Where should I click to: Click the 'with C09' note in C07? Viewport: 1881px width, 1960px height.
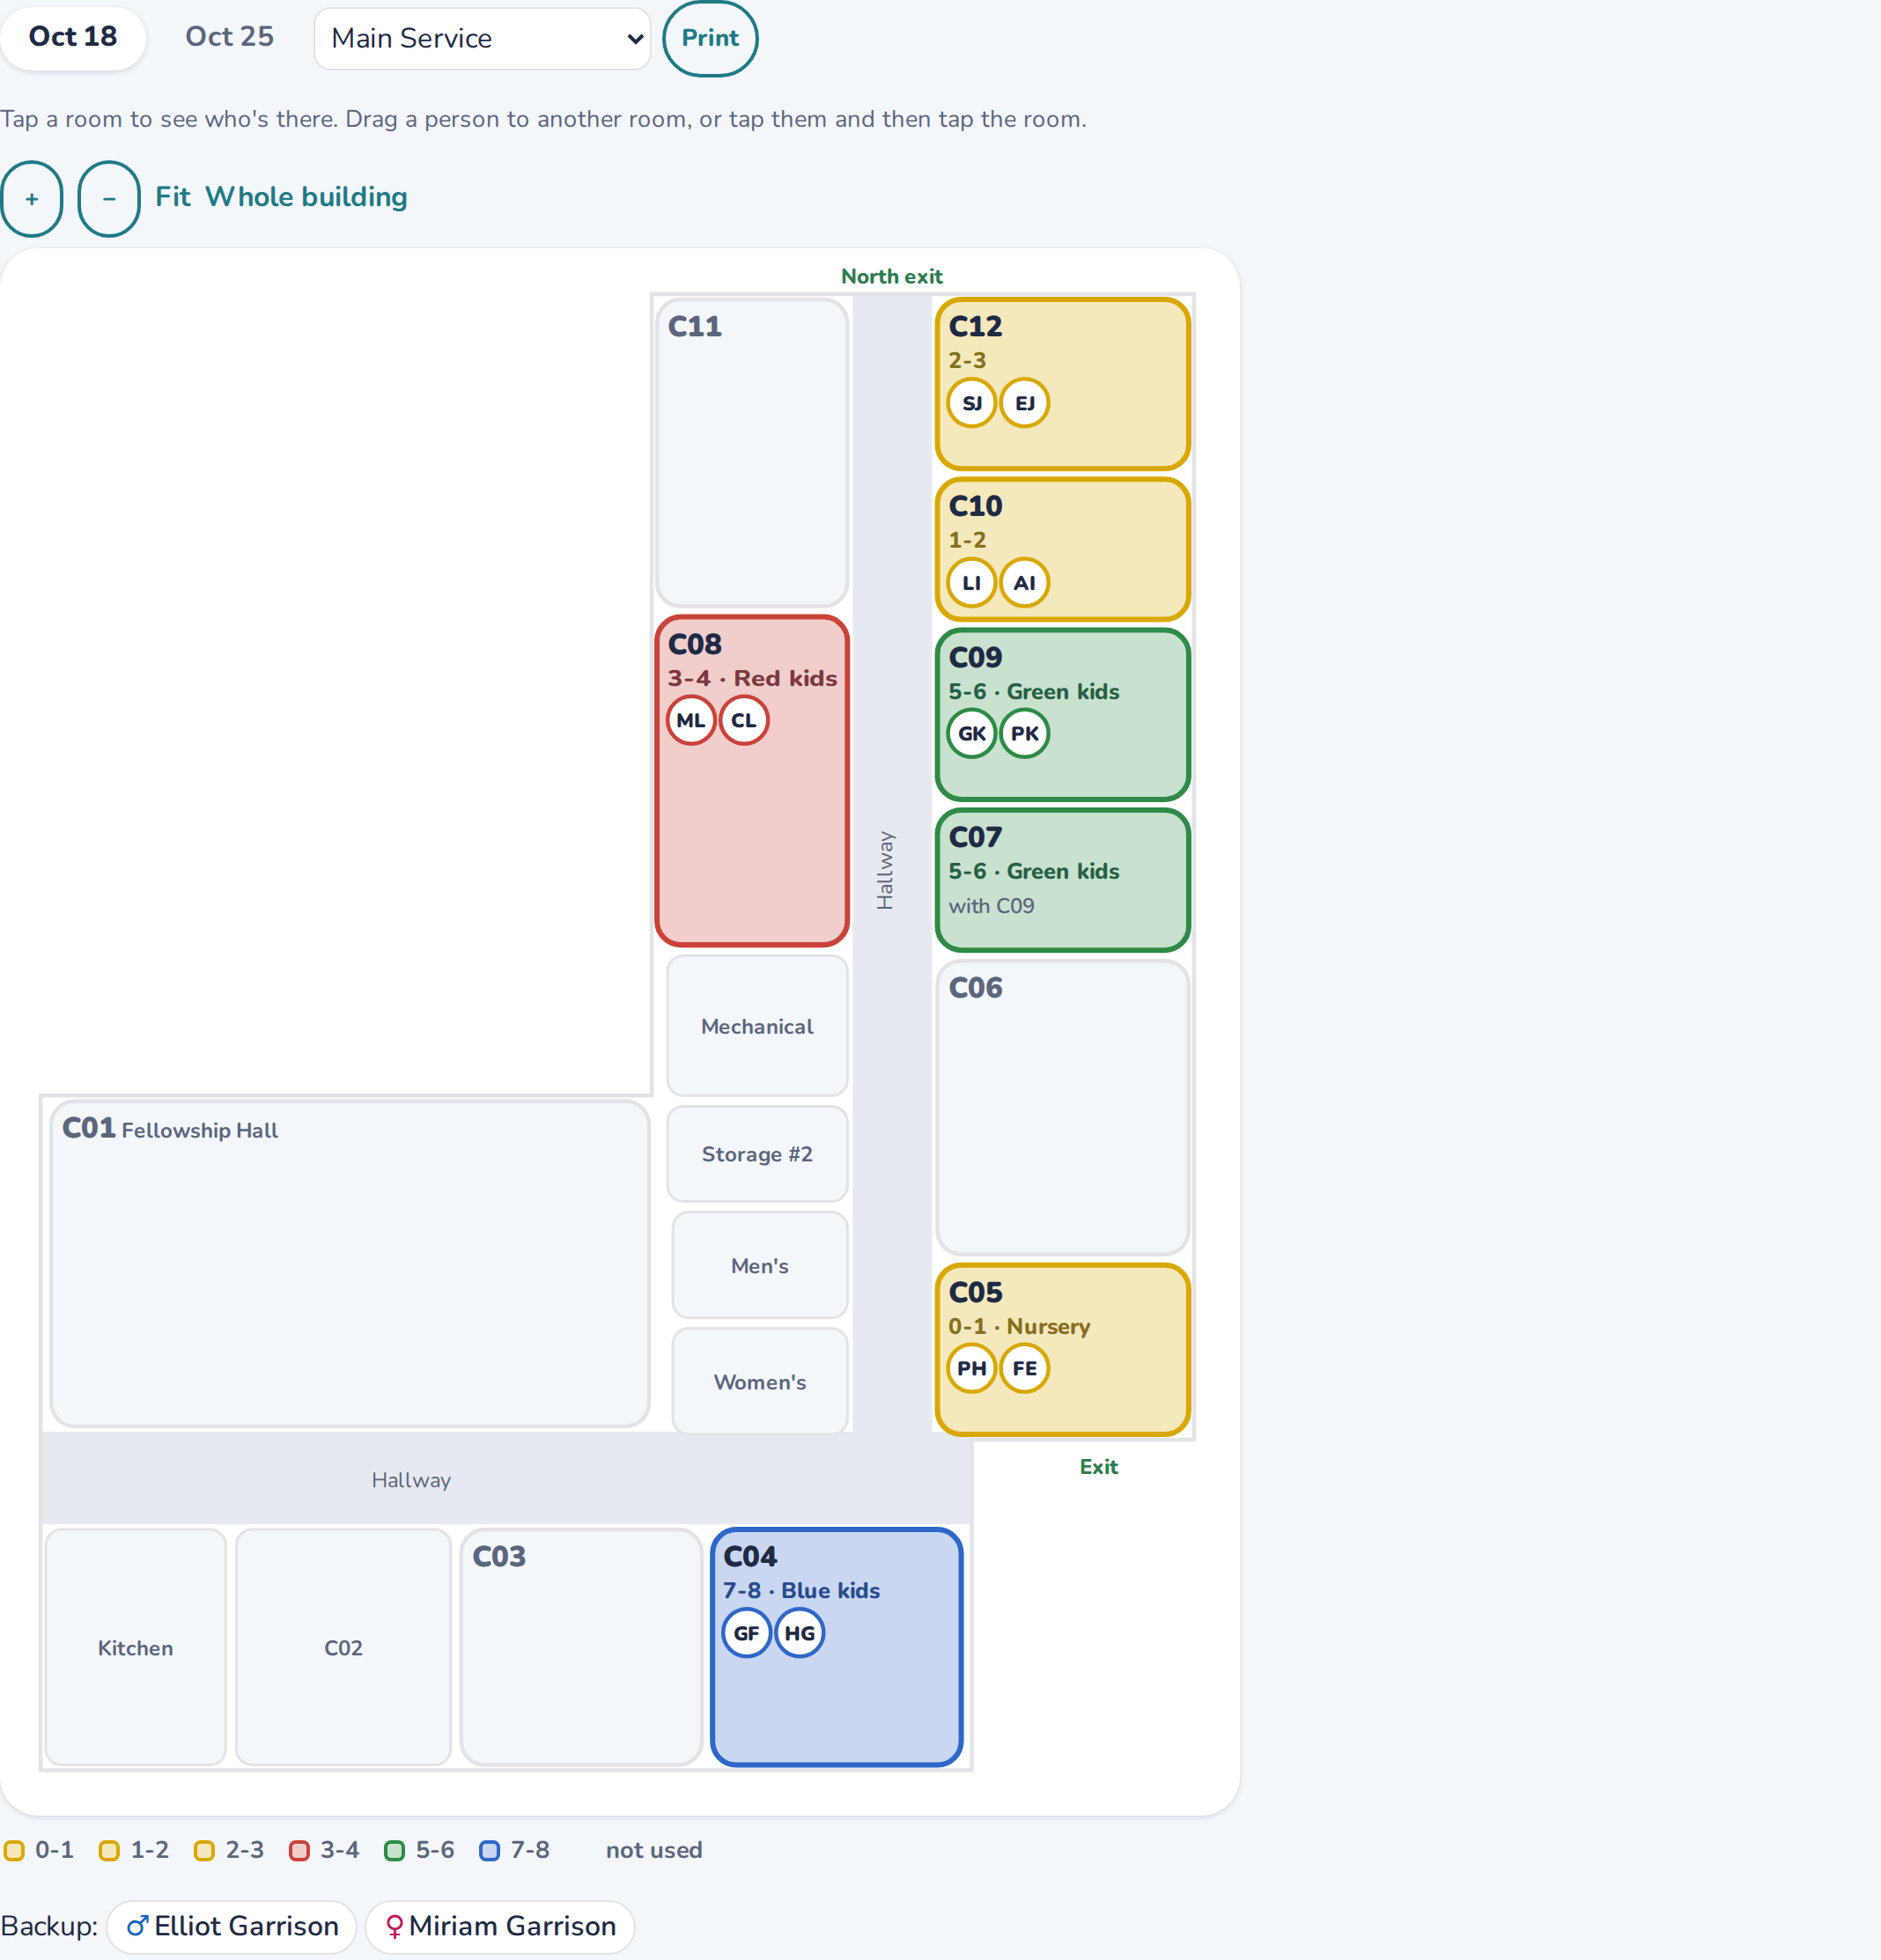coord(991,906)
